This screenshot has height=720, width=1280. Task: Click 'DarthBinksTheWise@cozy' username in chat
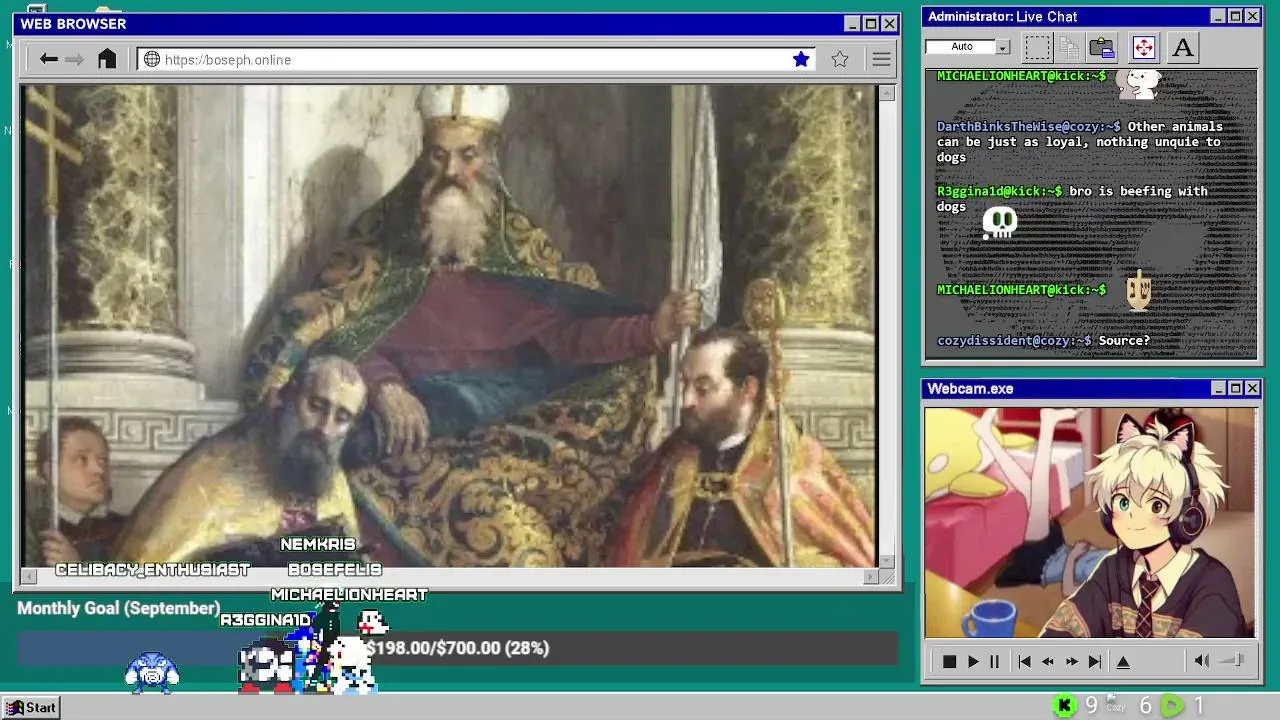1027,127
